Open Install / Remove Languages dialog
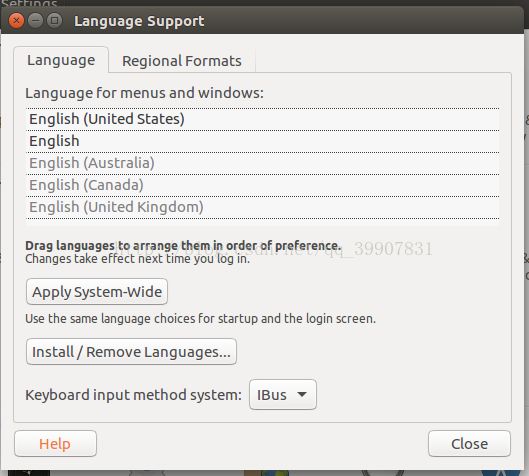529x476 pixels. point(131,352)
